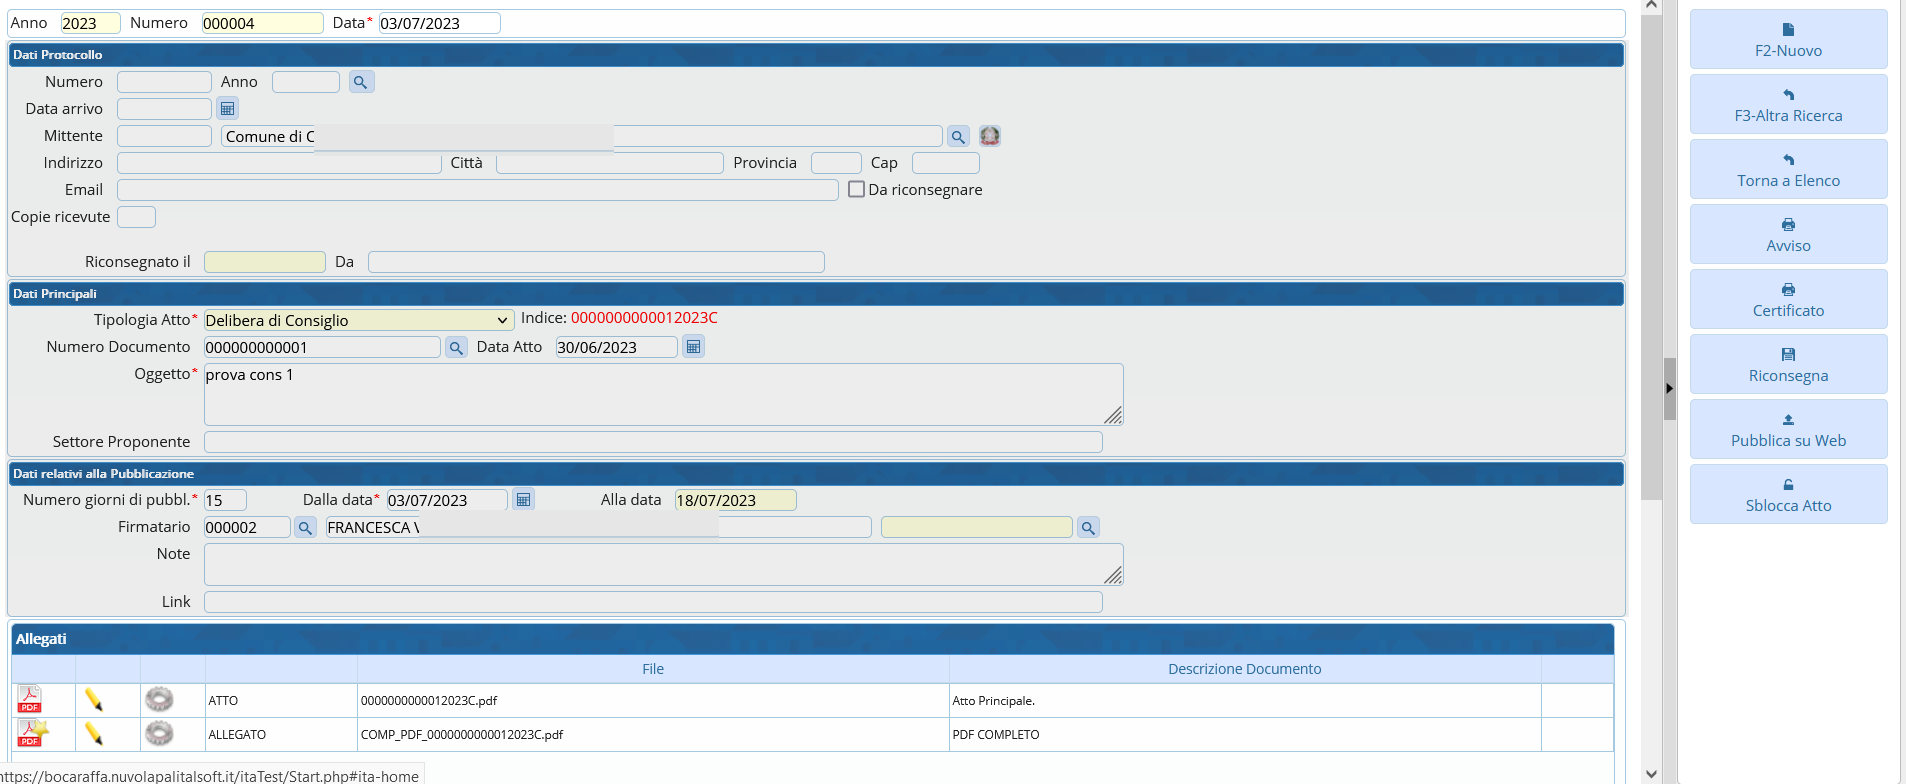Enable the Da riconsegnare checkbox

[856, 189]
